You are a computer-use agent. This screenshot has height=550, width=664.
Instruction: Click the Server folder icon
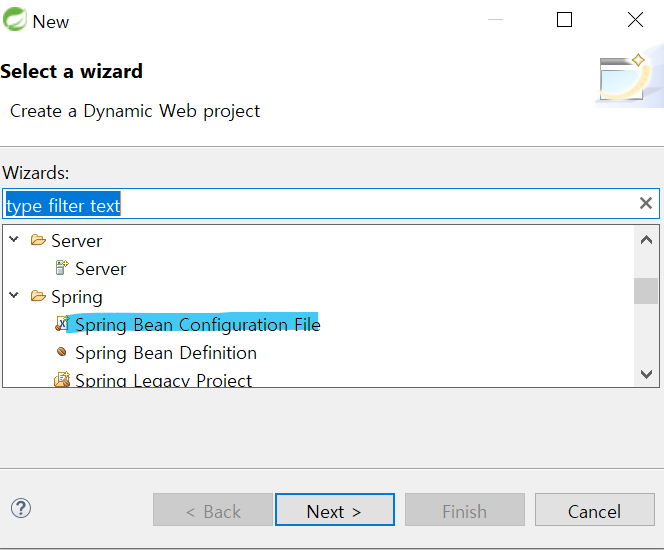point(38,240)
